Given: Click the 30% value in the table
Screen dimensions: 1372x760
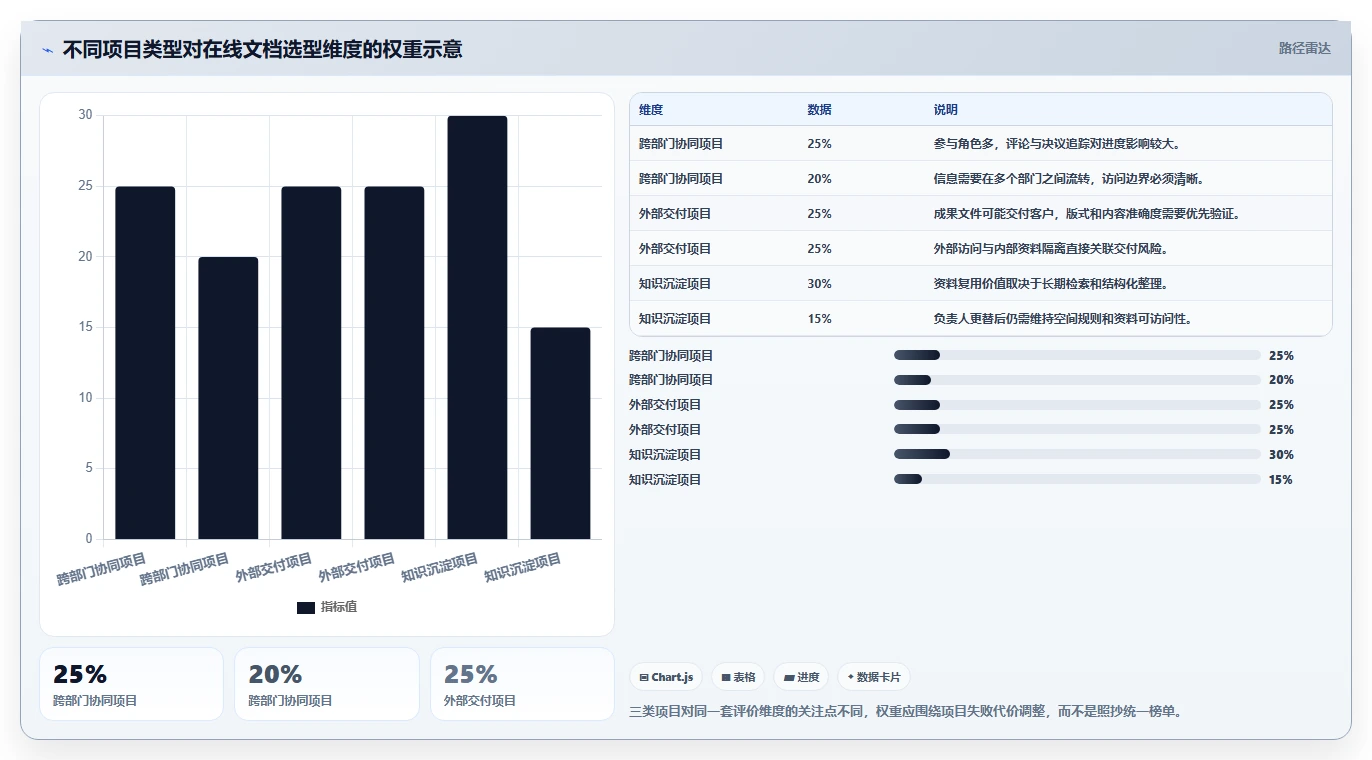Looking at the screenshot, I should pos(819,284).
